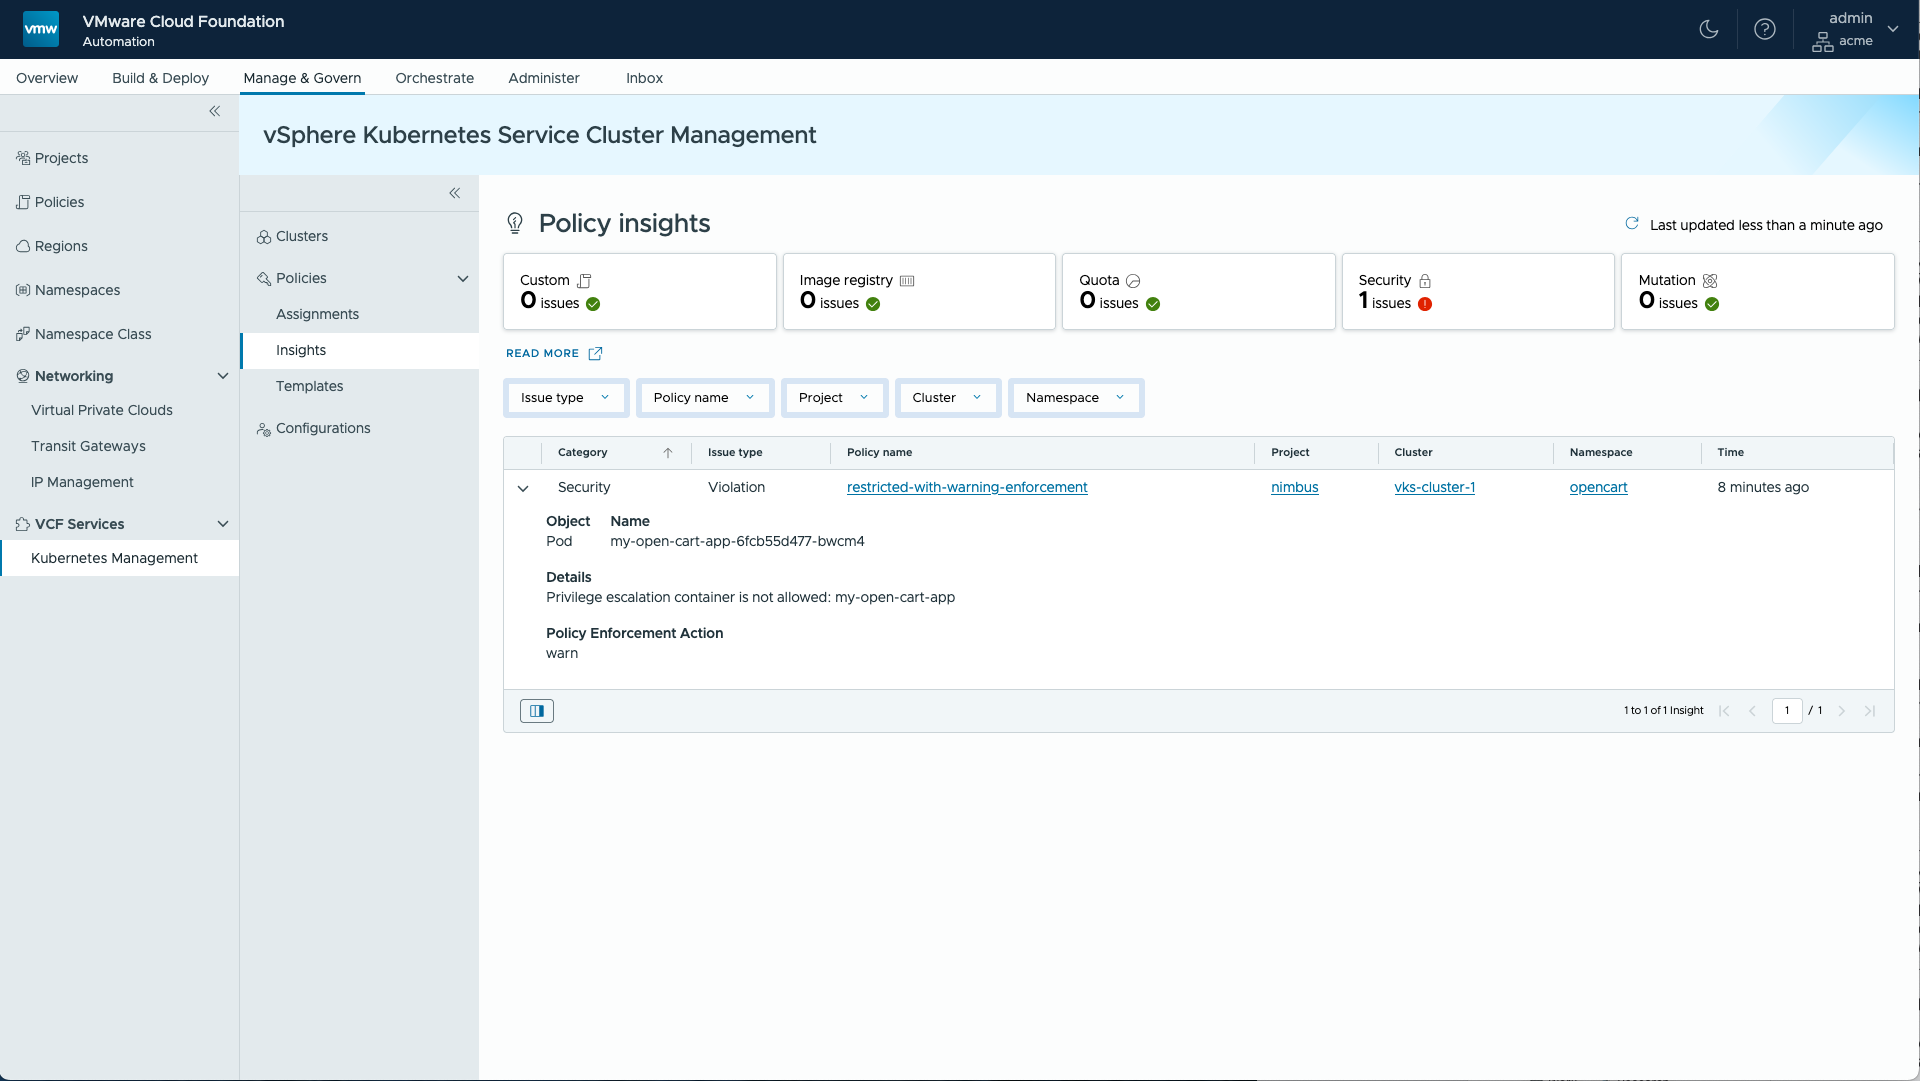Image resolution: width=1920 pixels, height=1081 pixels.
Task: Click the Projects sidebar icon
Action: point(23,158)
